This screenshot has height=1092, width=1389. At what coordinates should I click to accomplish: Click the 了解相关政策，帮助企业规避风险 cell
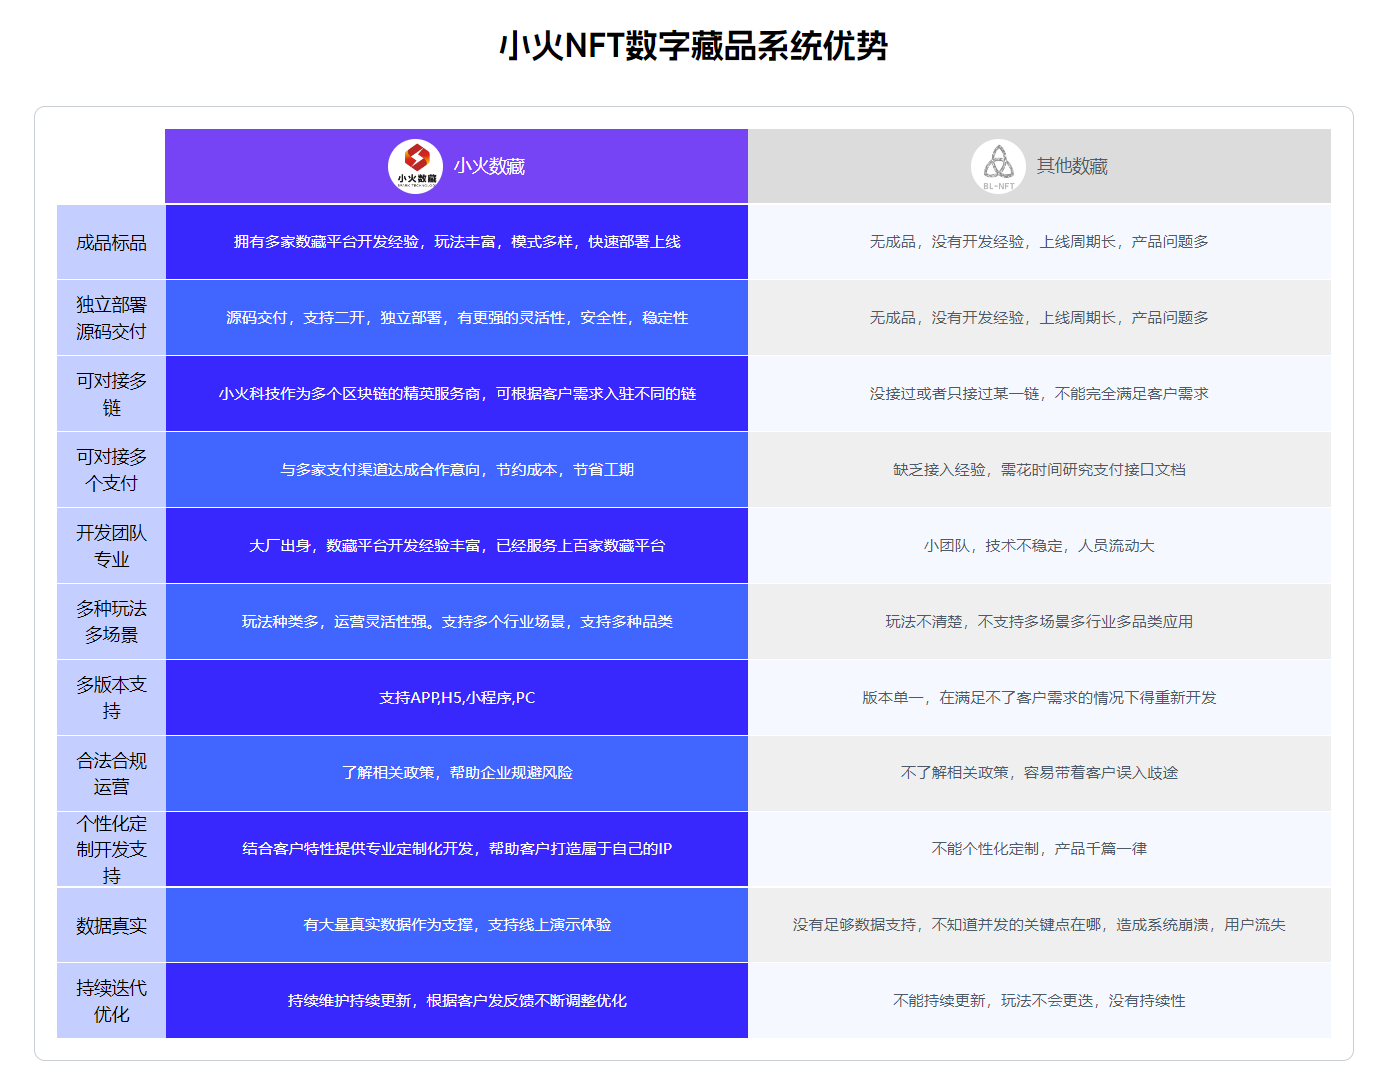click(457, 773)
